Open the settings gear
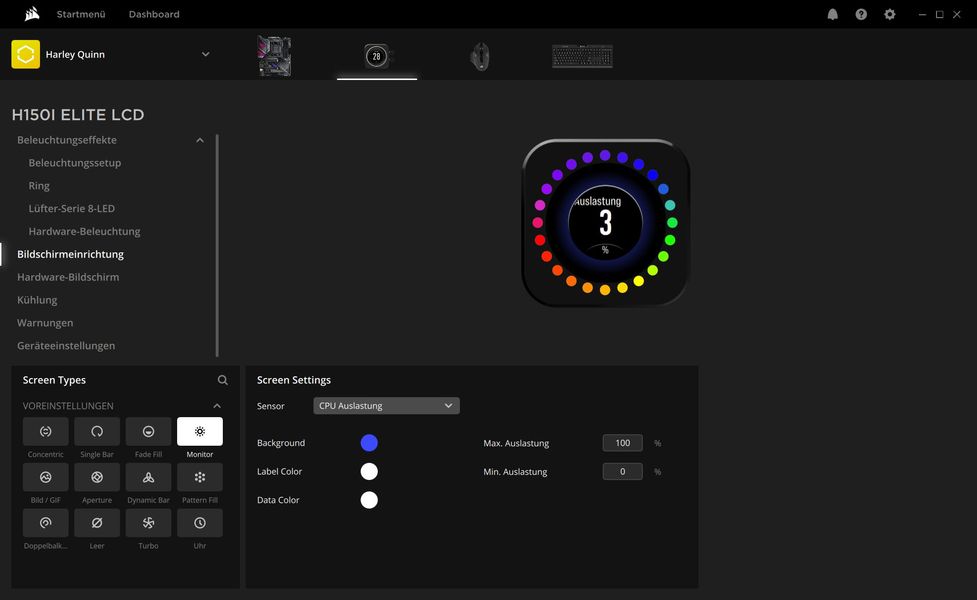The height and width of the screenshot is (600, 977). pyautogui.click(x=890, y=14)
